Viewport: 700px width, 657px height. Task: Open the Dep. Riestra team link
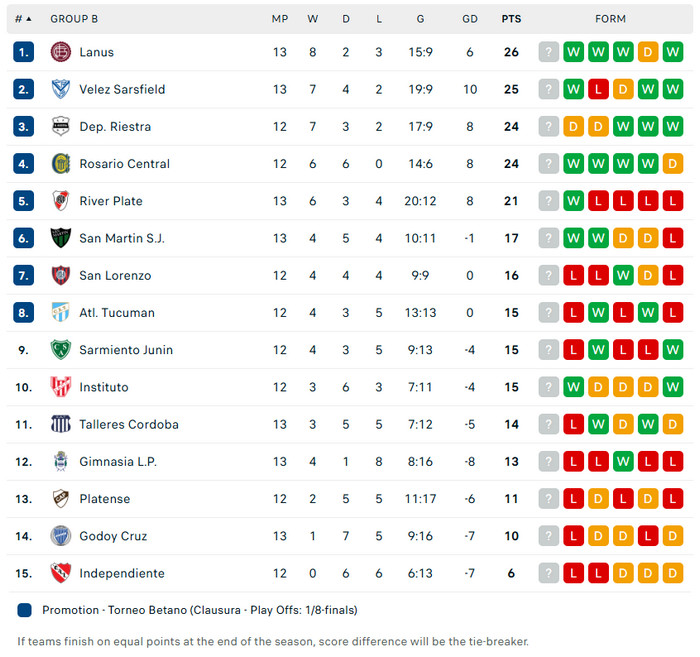point(114,127)
